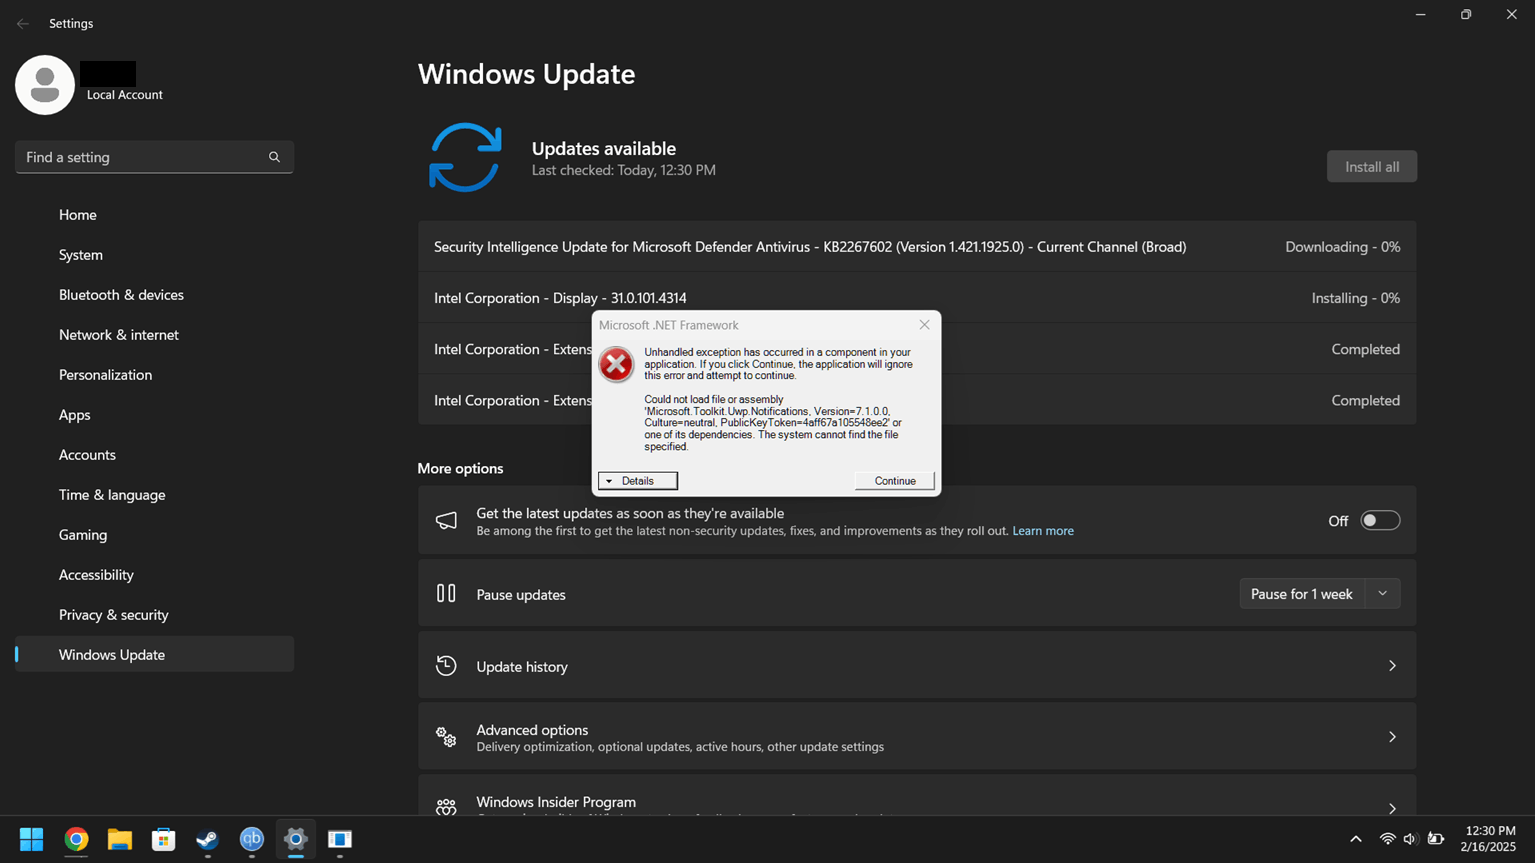Screen dimensions: 1535x863
Task: Click Downloading - 0% status text
Action: (1342, 247)
